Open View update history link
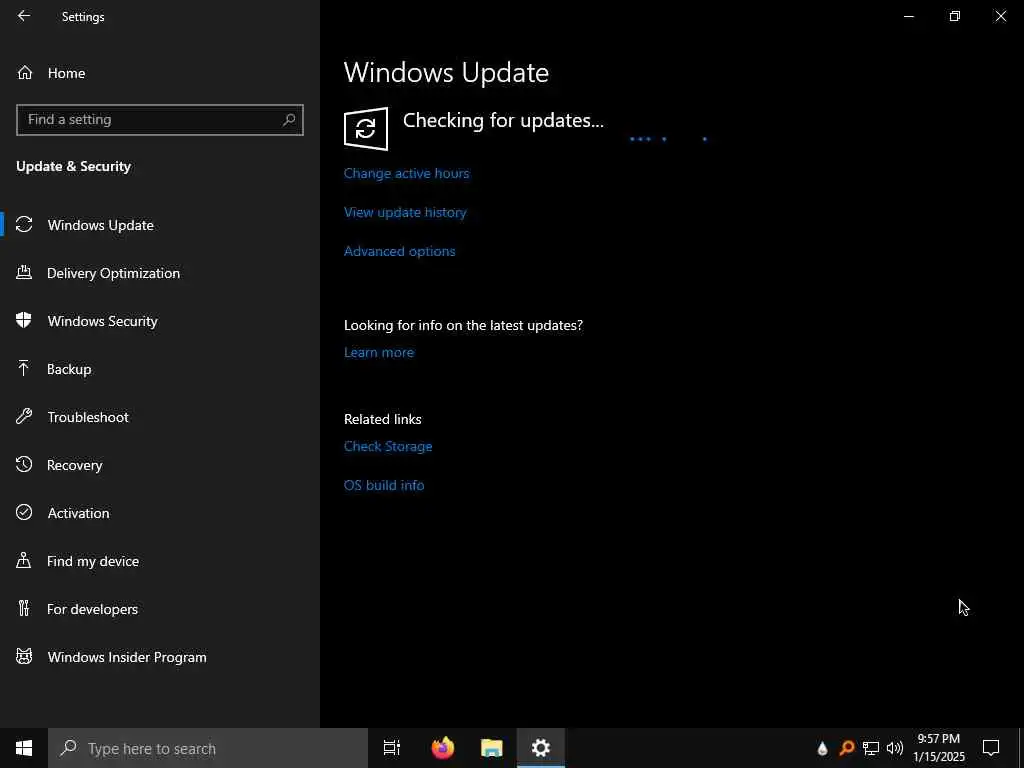 click(x=405, y=212)
